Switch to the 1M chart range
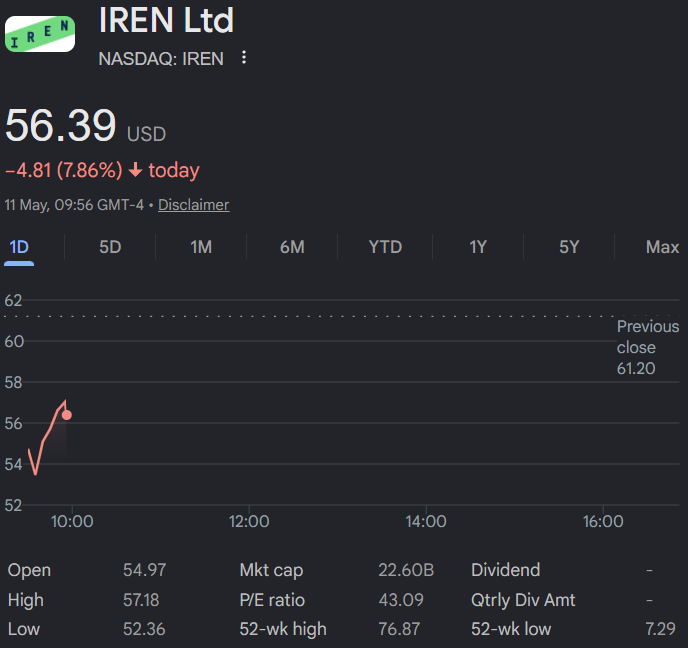688x648 pixels. point(201,247)
